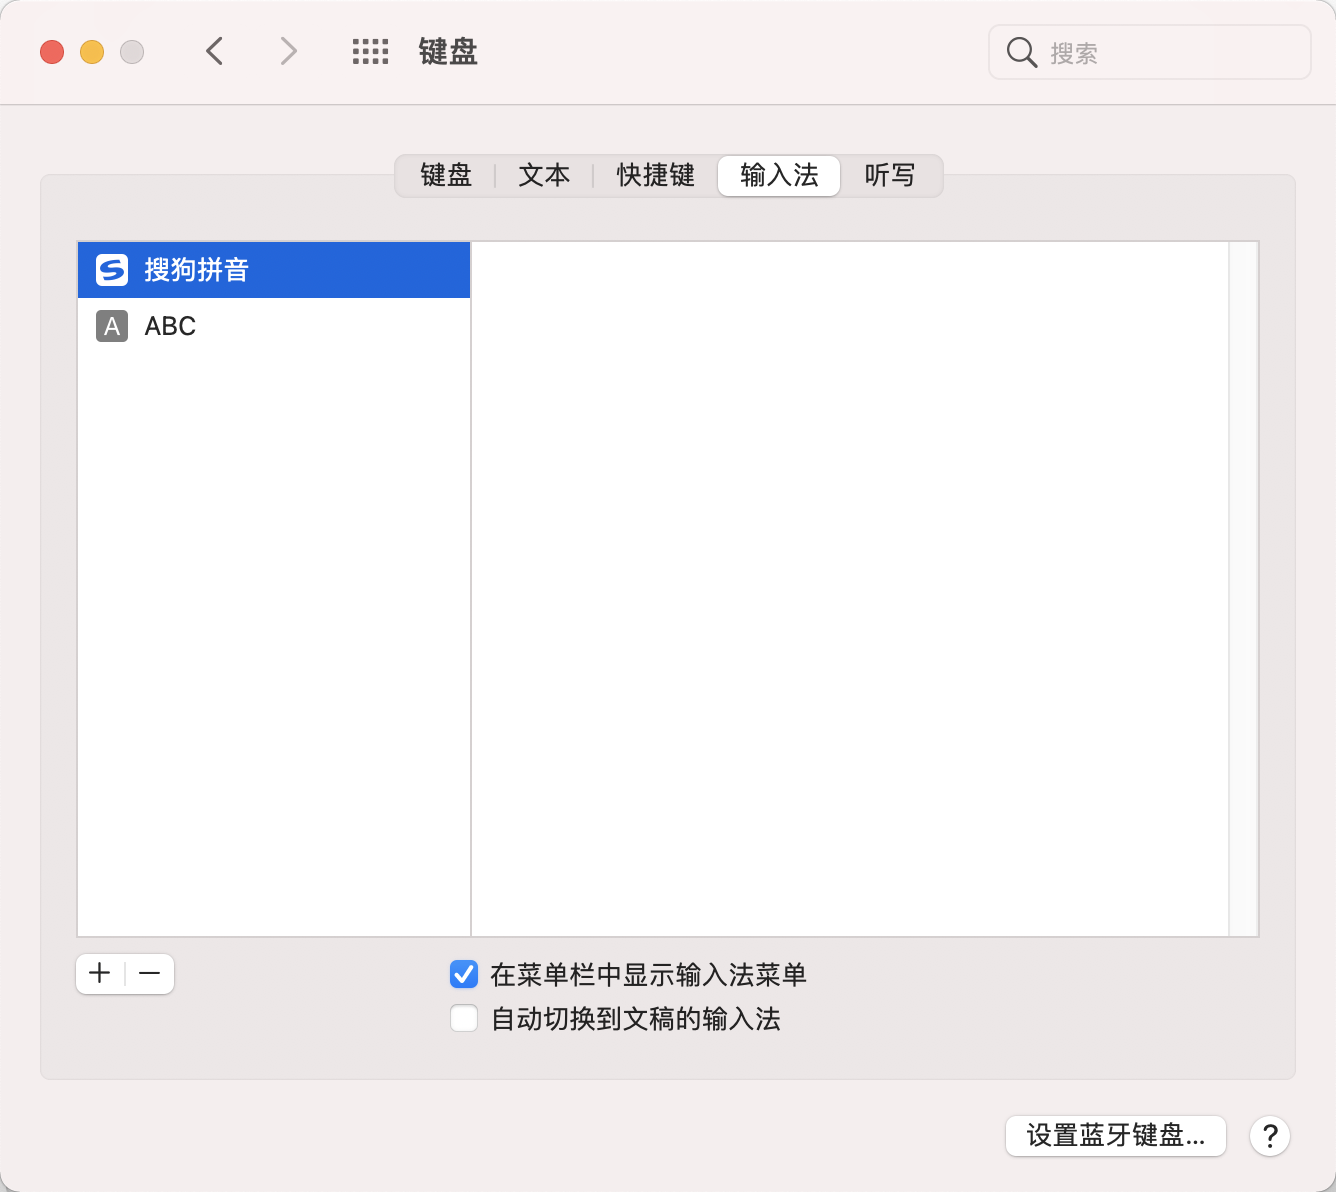Open the 听写 tab
1336x1192 pixels.
889,176
